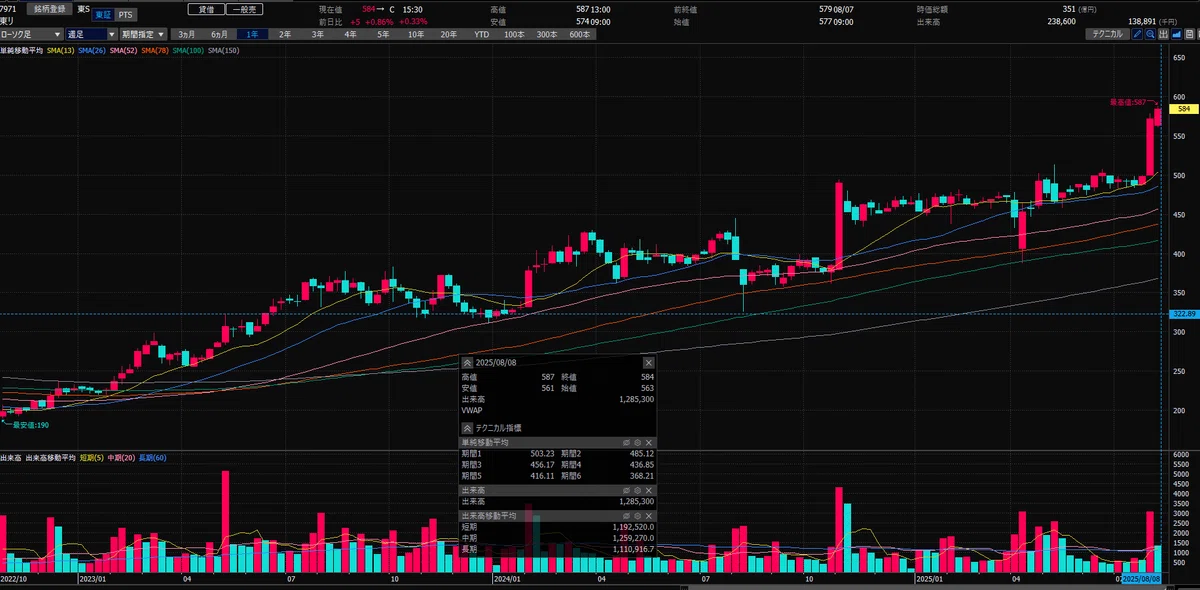Image resolution: width=1200 pixels, height=590 pixels.
Task: Select the 2年 period tab
Action: click(285, 33)
